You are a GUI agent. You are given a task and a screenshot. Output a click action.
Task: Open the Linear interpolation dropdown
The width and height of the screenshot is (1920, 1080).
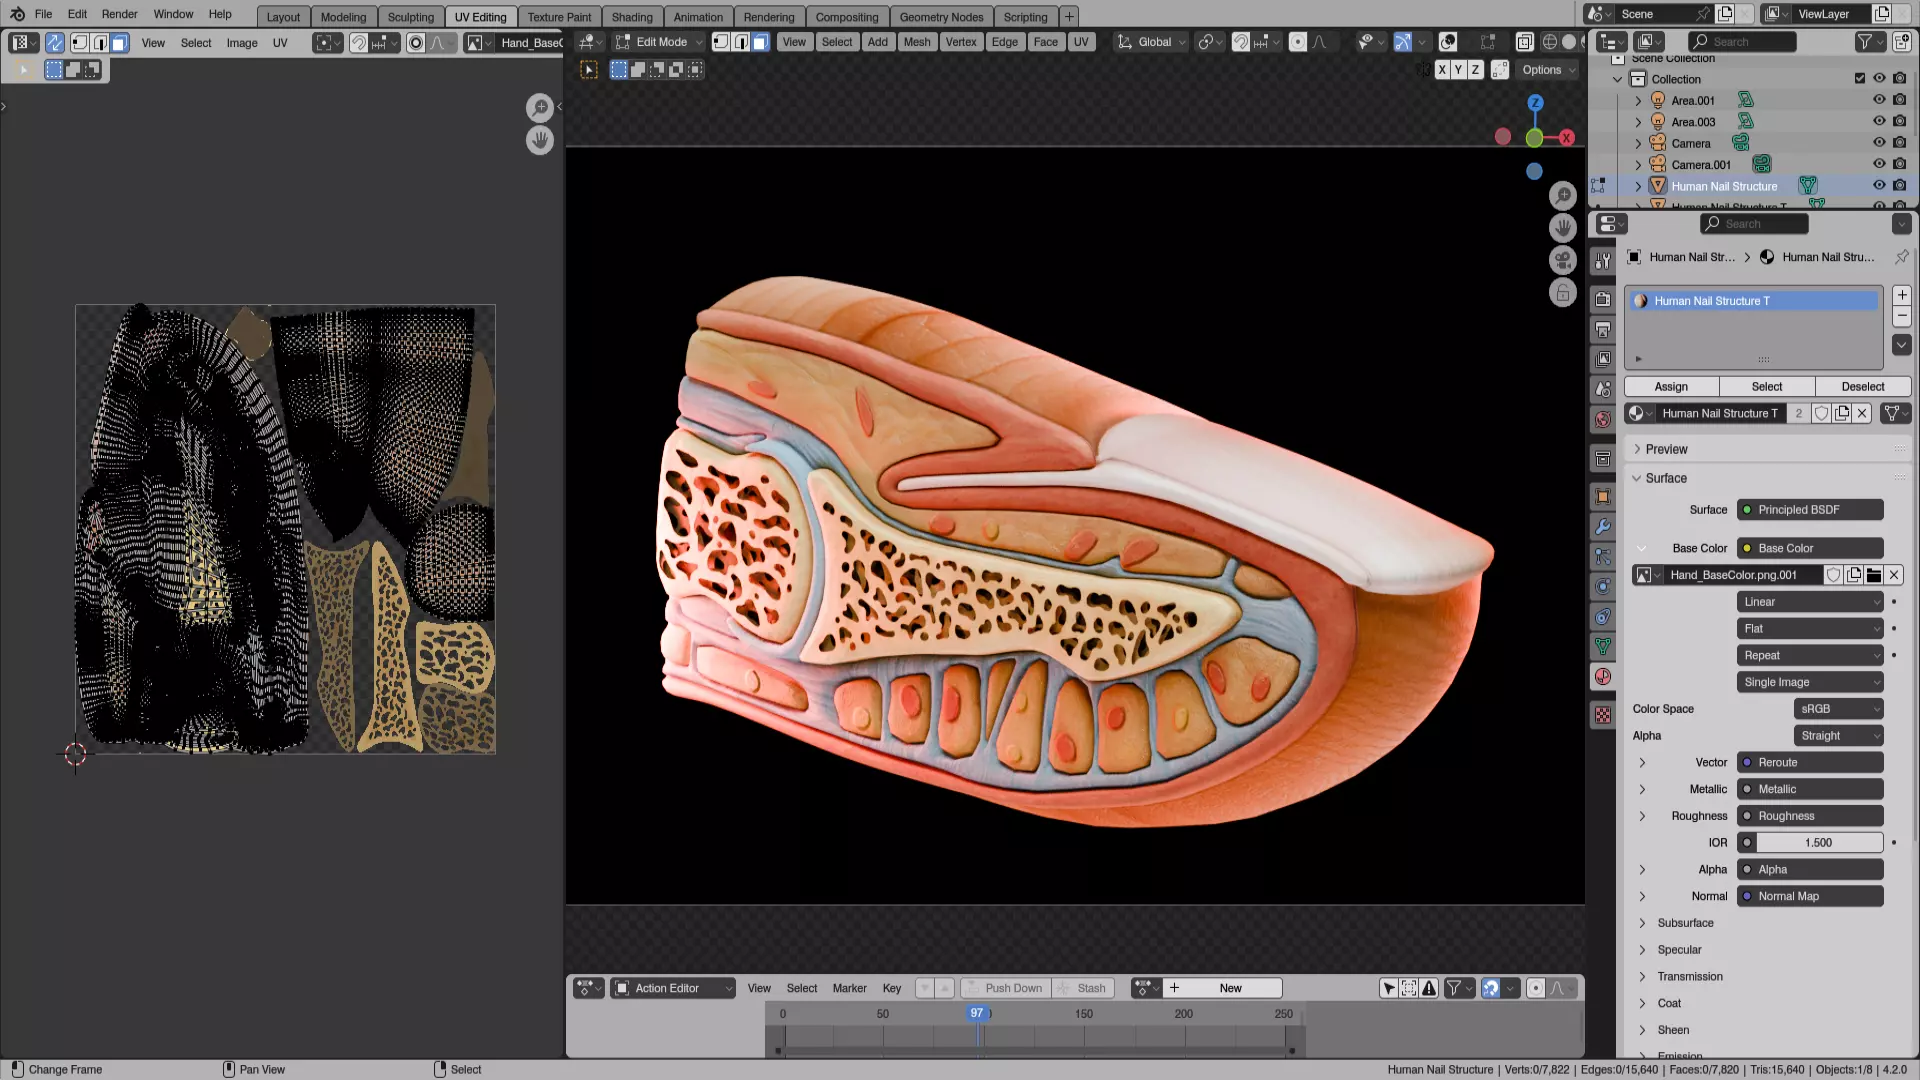(x=1810, y=602)
